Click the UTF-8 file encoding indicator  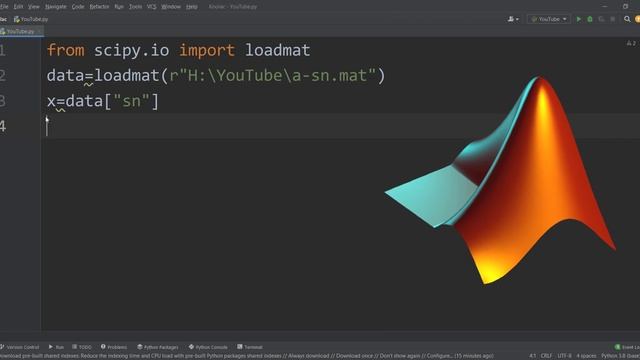(x=564, y=356)
